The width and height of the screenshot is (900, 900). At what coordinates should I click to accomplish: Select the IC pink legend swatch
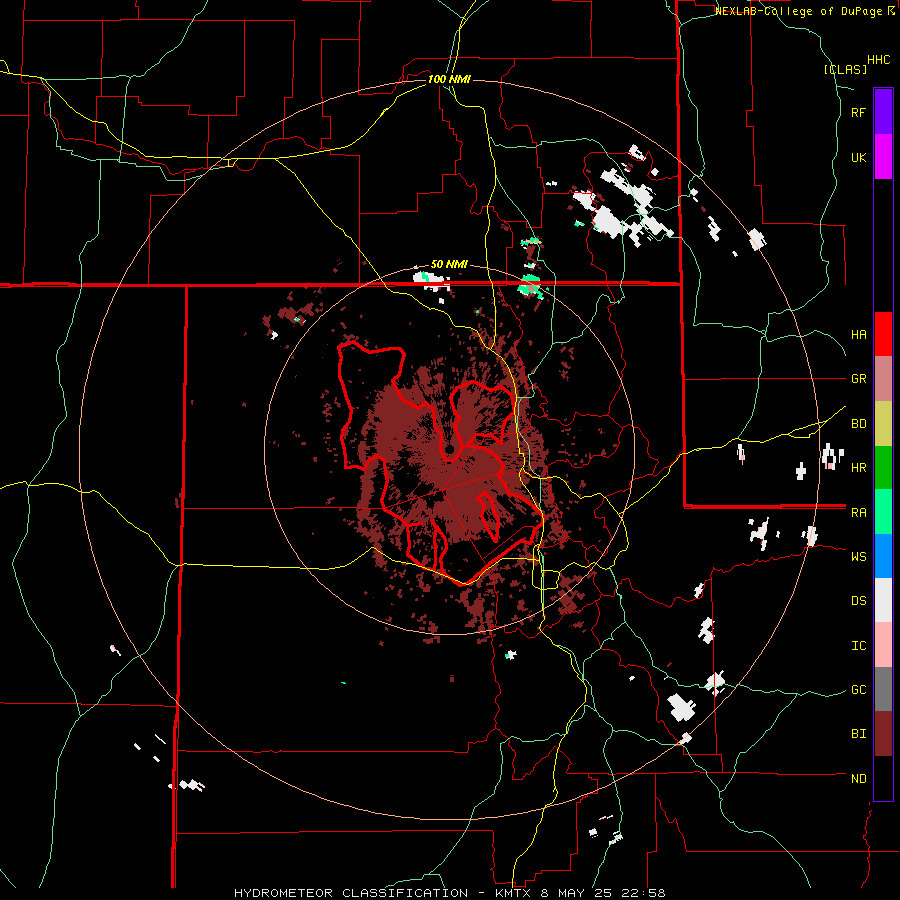883,645
